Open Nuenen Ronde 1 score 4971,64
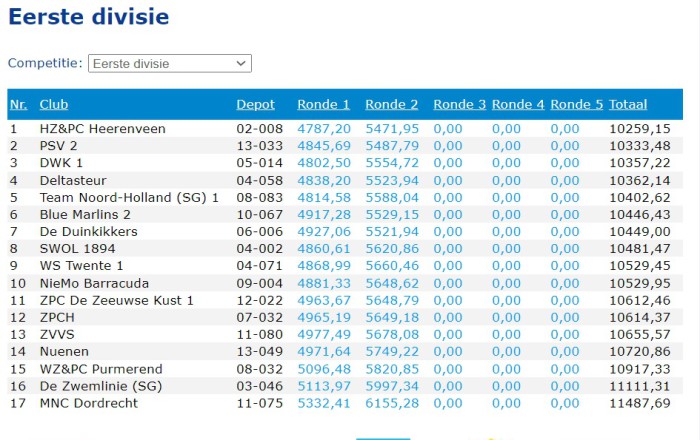Image resolution: width=700 pixels, height=440 pixels. (x=324, y=351)
